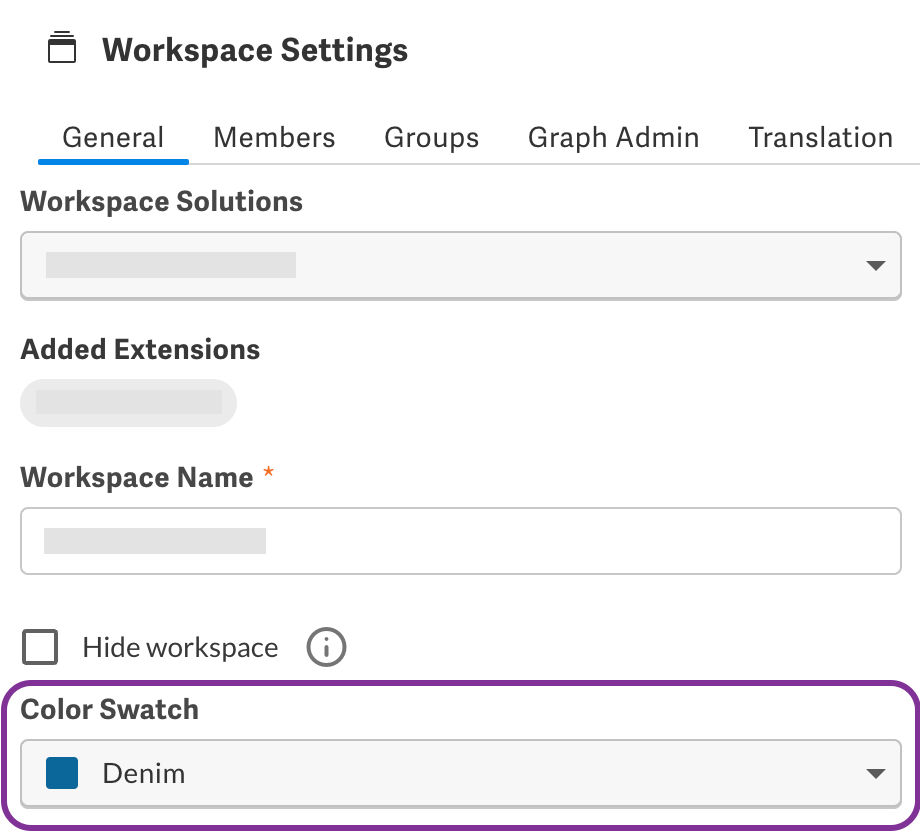The image size is (920, 832).
Task: Focus the Workspace Name text field
Action: point(460,541)
